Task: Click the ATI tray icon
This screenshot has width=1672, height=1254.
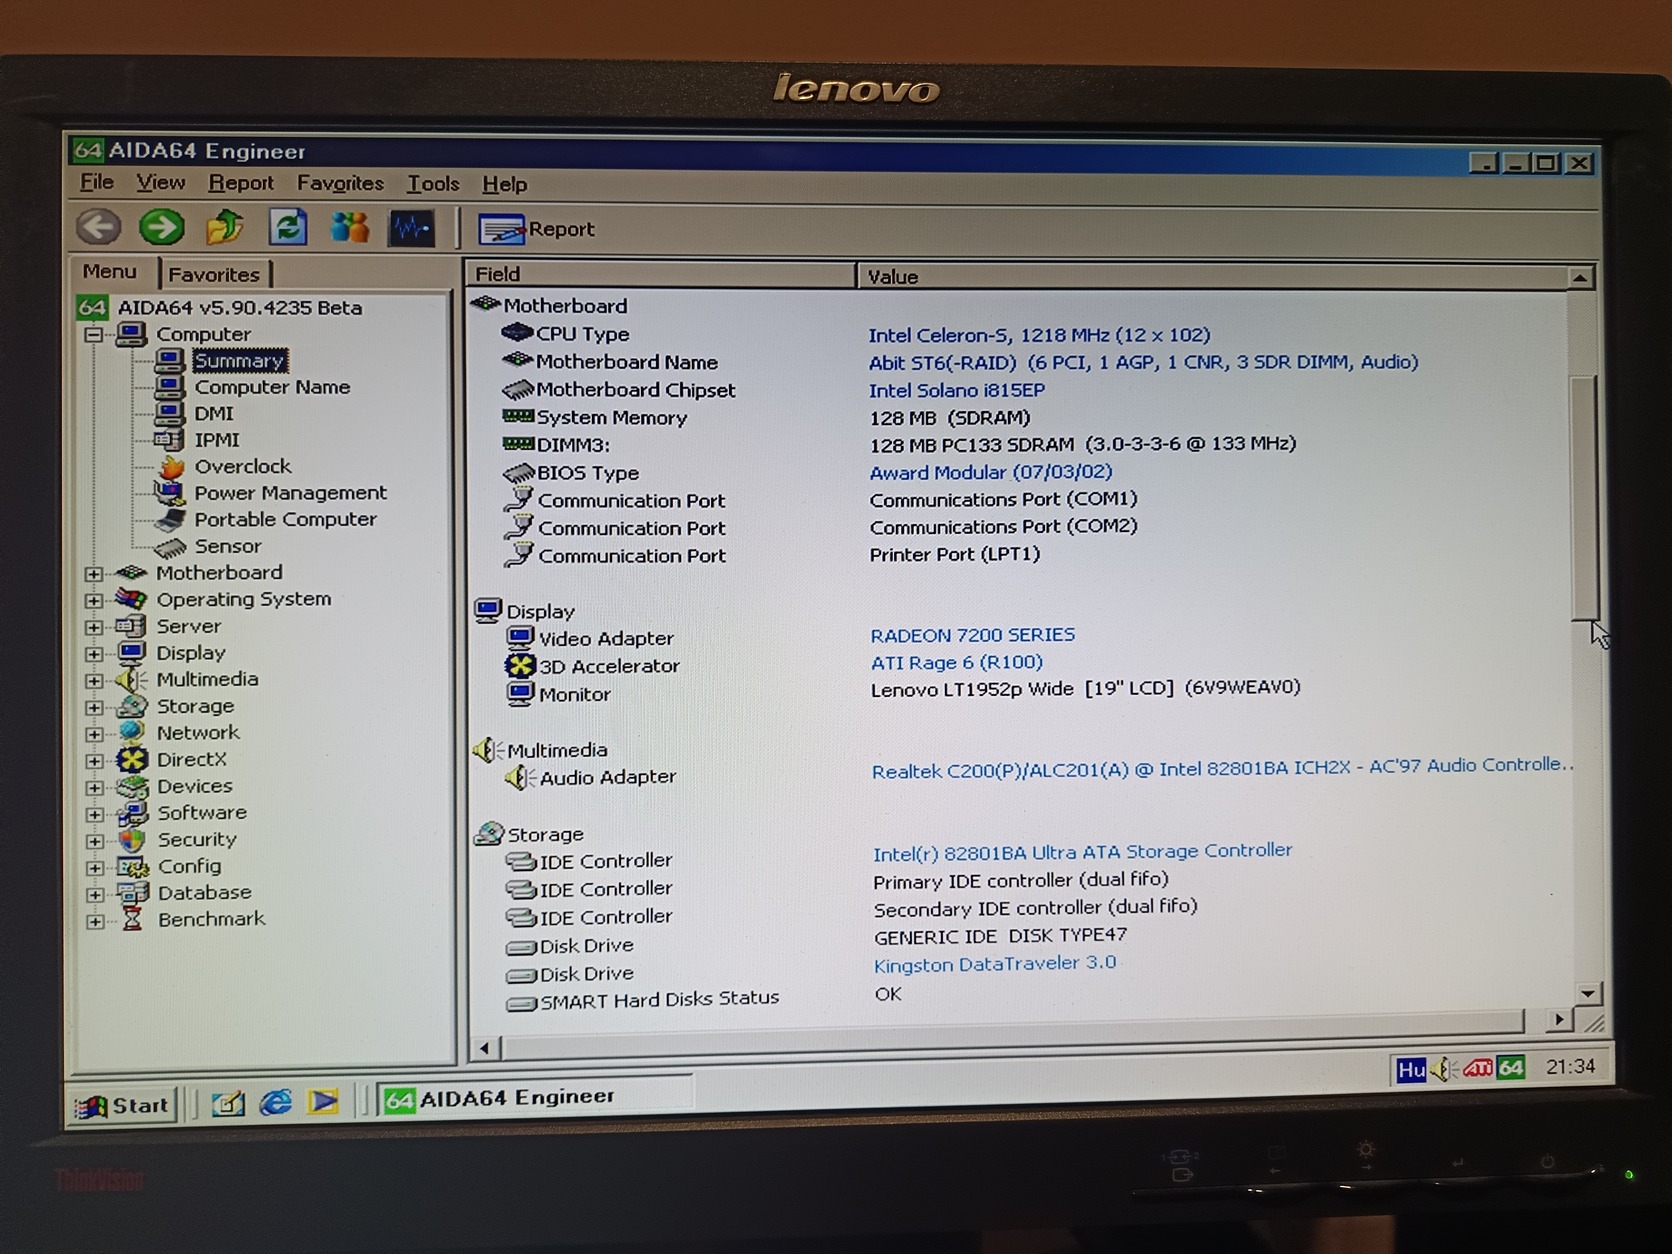Action: coord(1478,1068)
